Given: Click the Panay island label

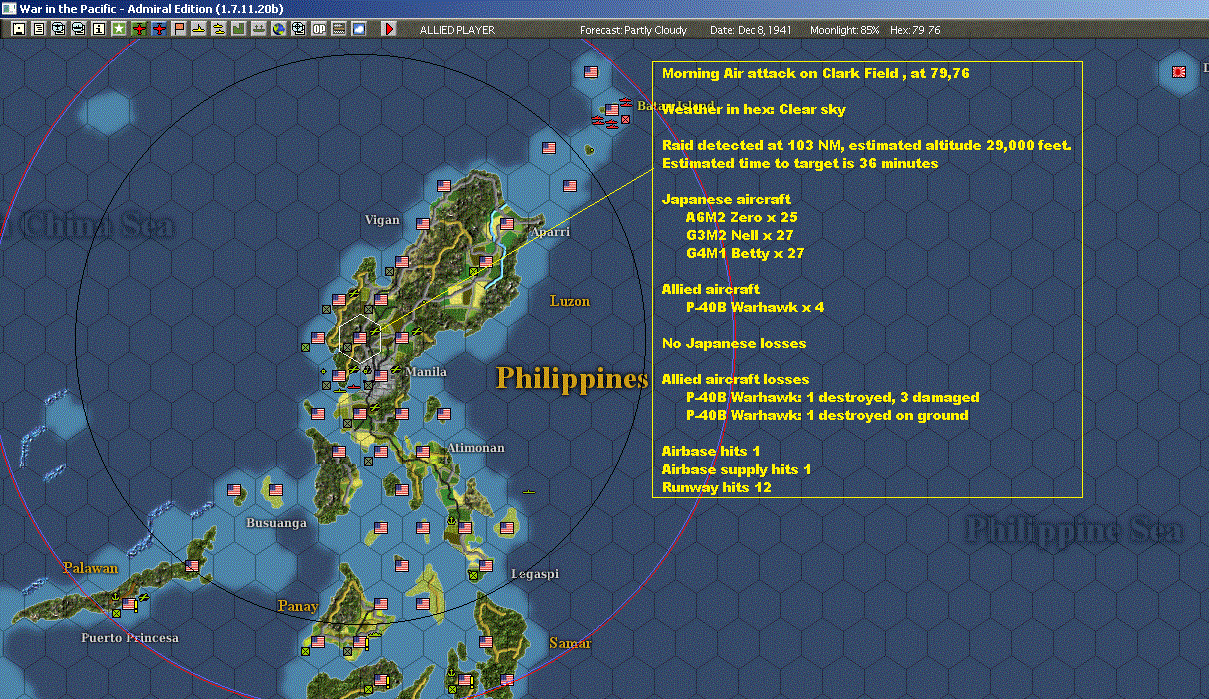Looking at the screenshot, I should click(x=298, y=606).
